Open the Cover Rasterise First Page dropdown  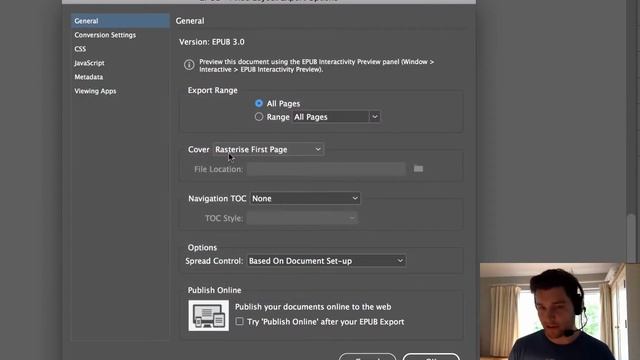pyautogui.click(x=268, y=149)
